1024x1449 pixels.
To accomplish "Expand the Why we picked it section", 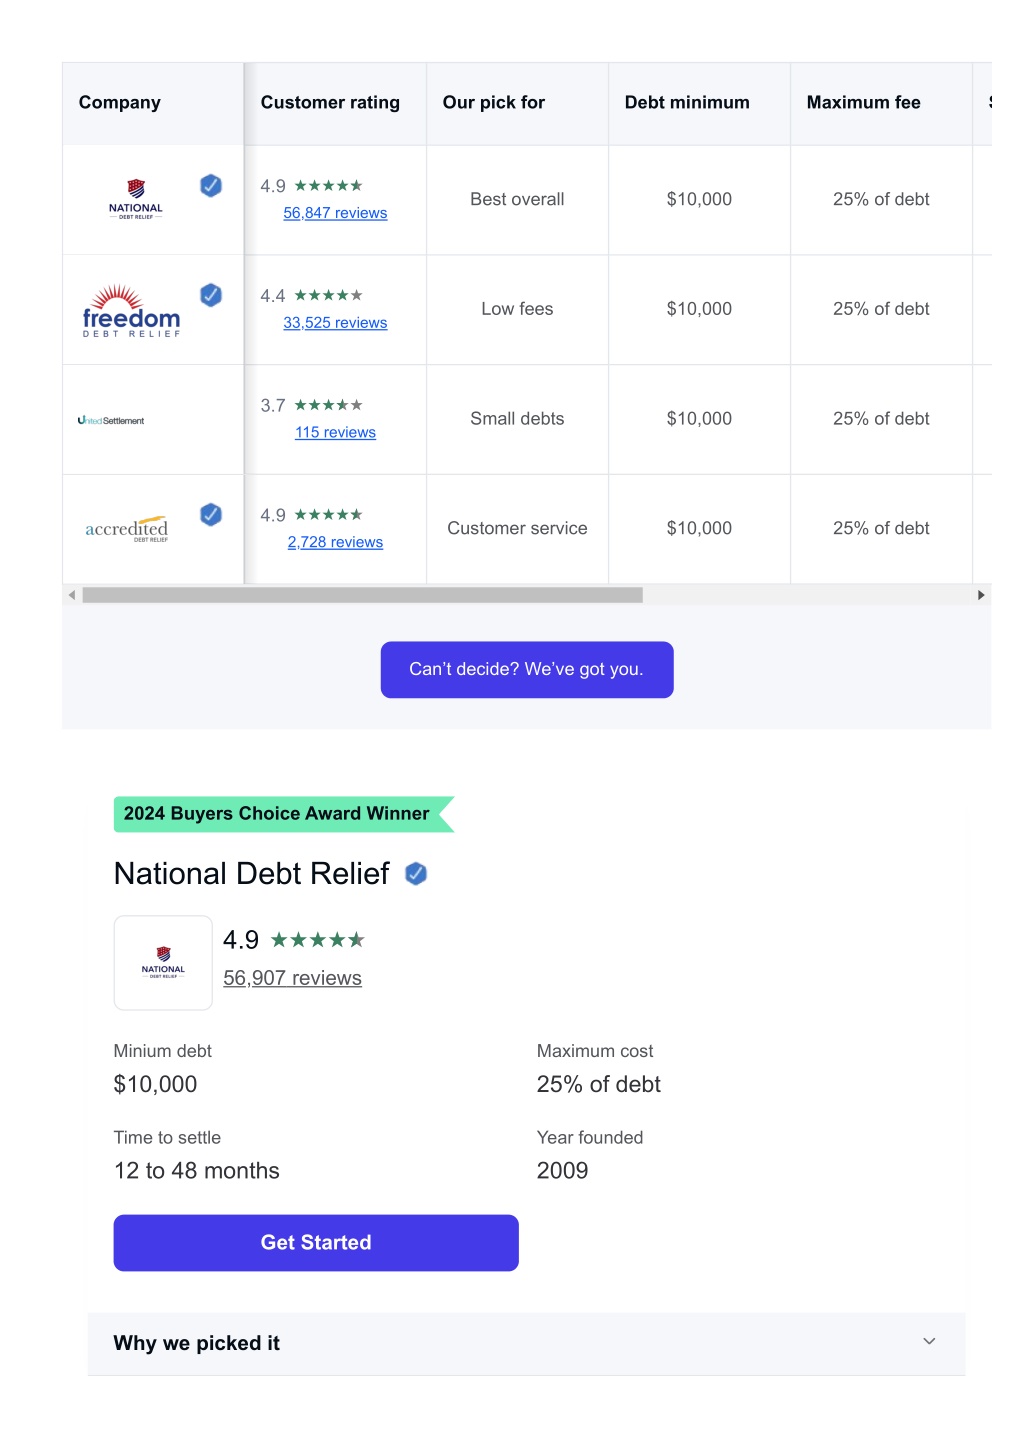I will [527, 1343].
